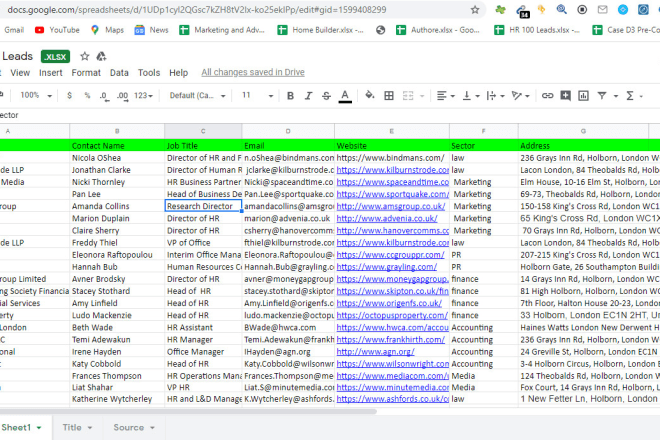
Task: Select the Sector header cell
Action: click(484, 146)
